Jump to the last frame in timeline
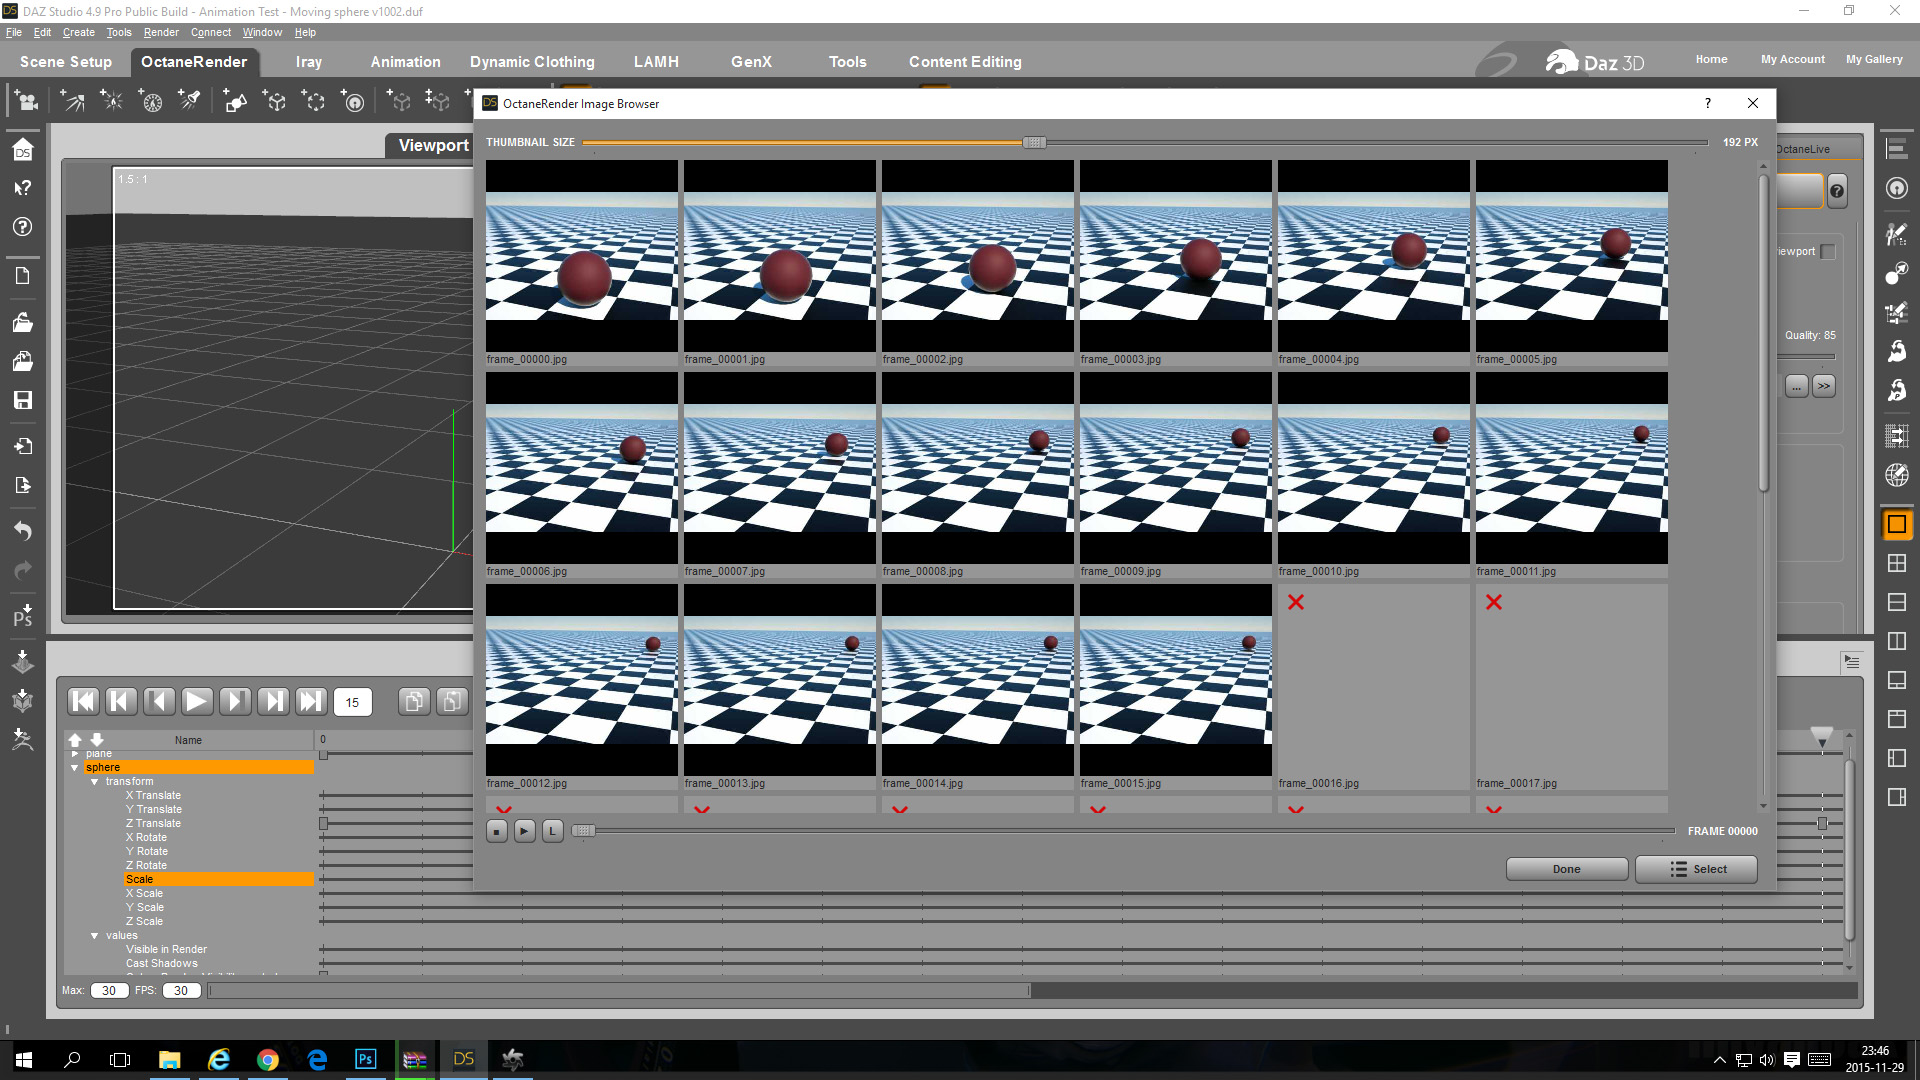The height and width of the screenshot is (1080, 1920). click(x=311, y=702)
